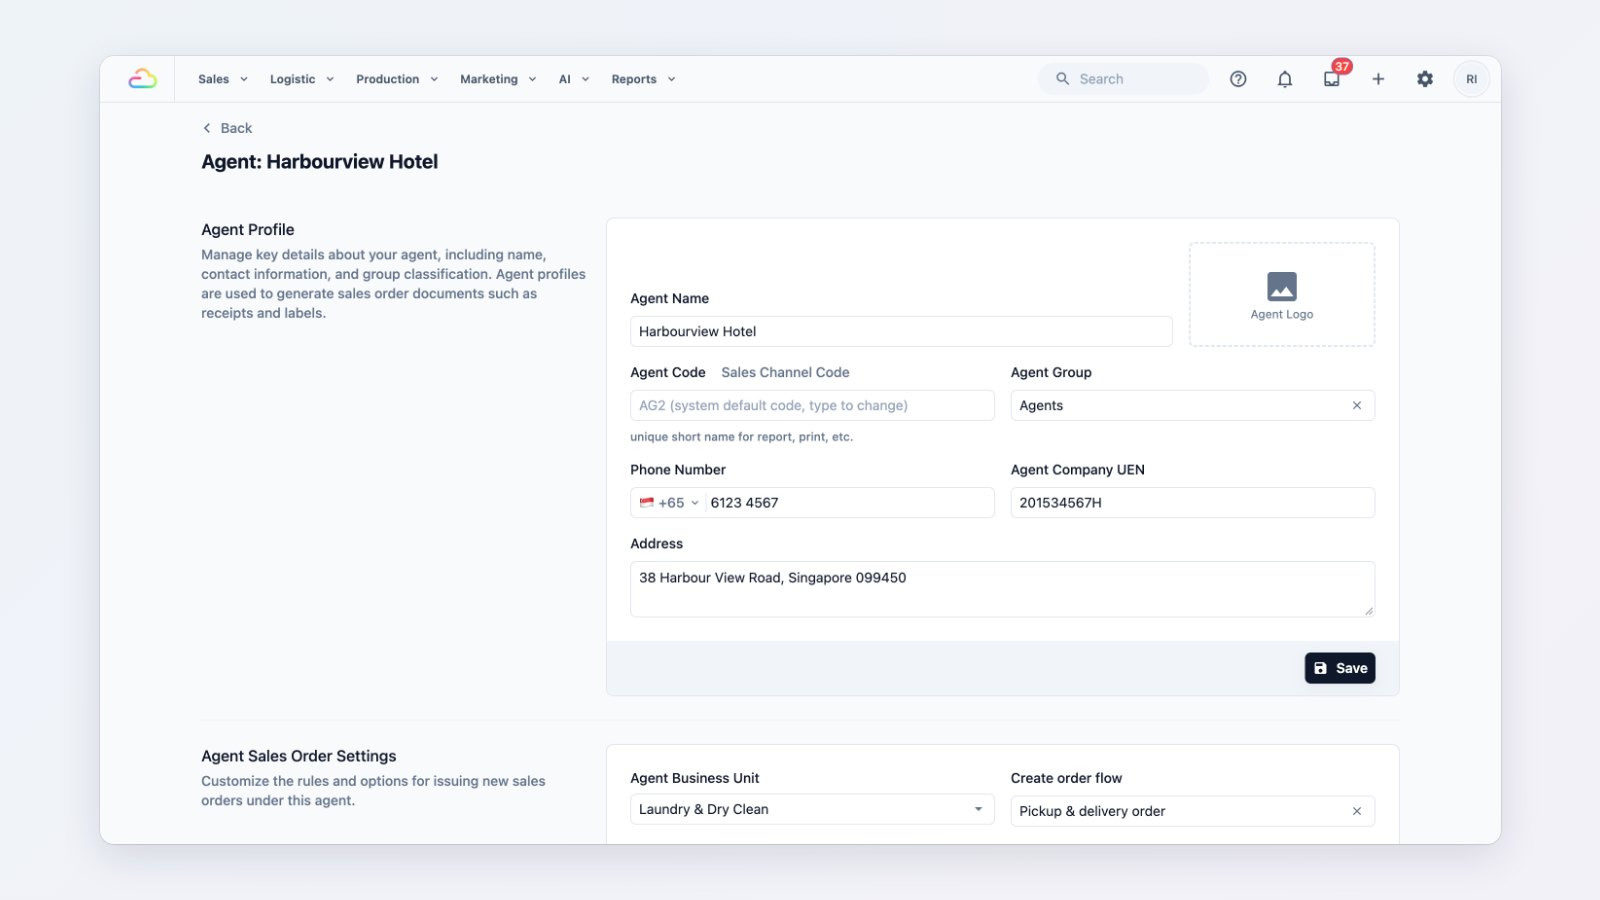This screenshot has width=1600, height=900.
Task: Click the magnifier search icon
Action: (x=1062, y=79)
